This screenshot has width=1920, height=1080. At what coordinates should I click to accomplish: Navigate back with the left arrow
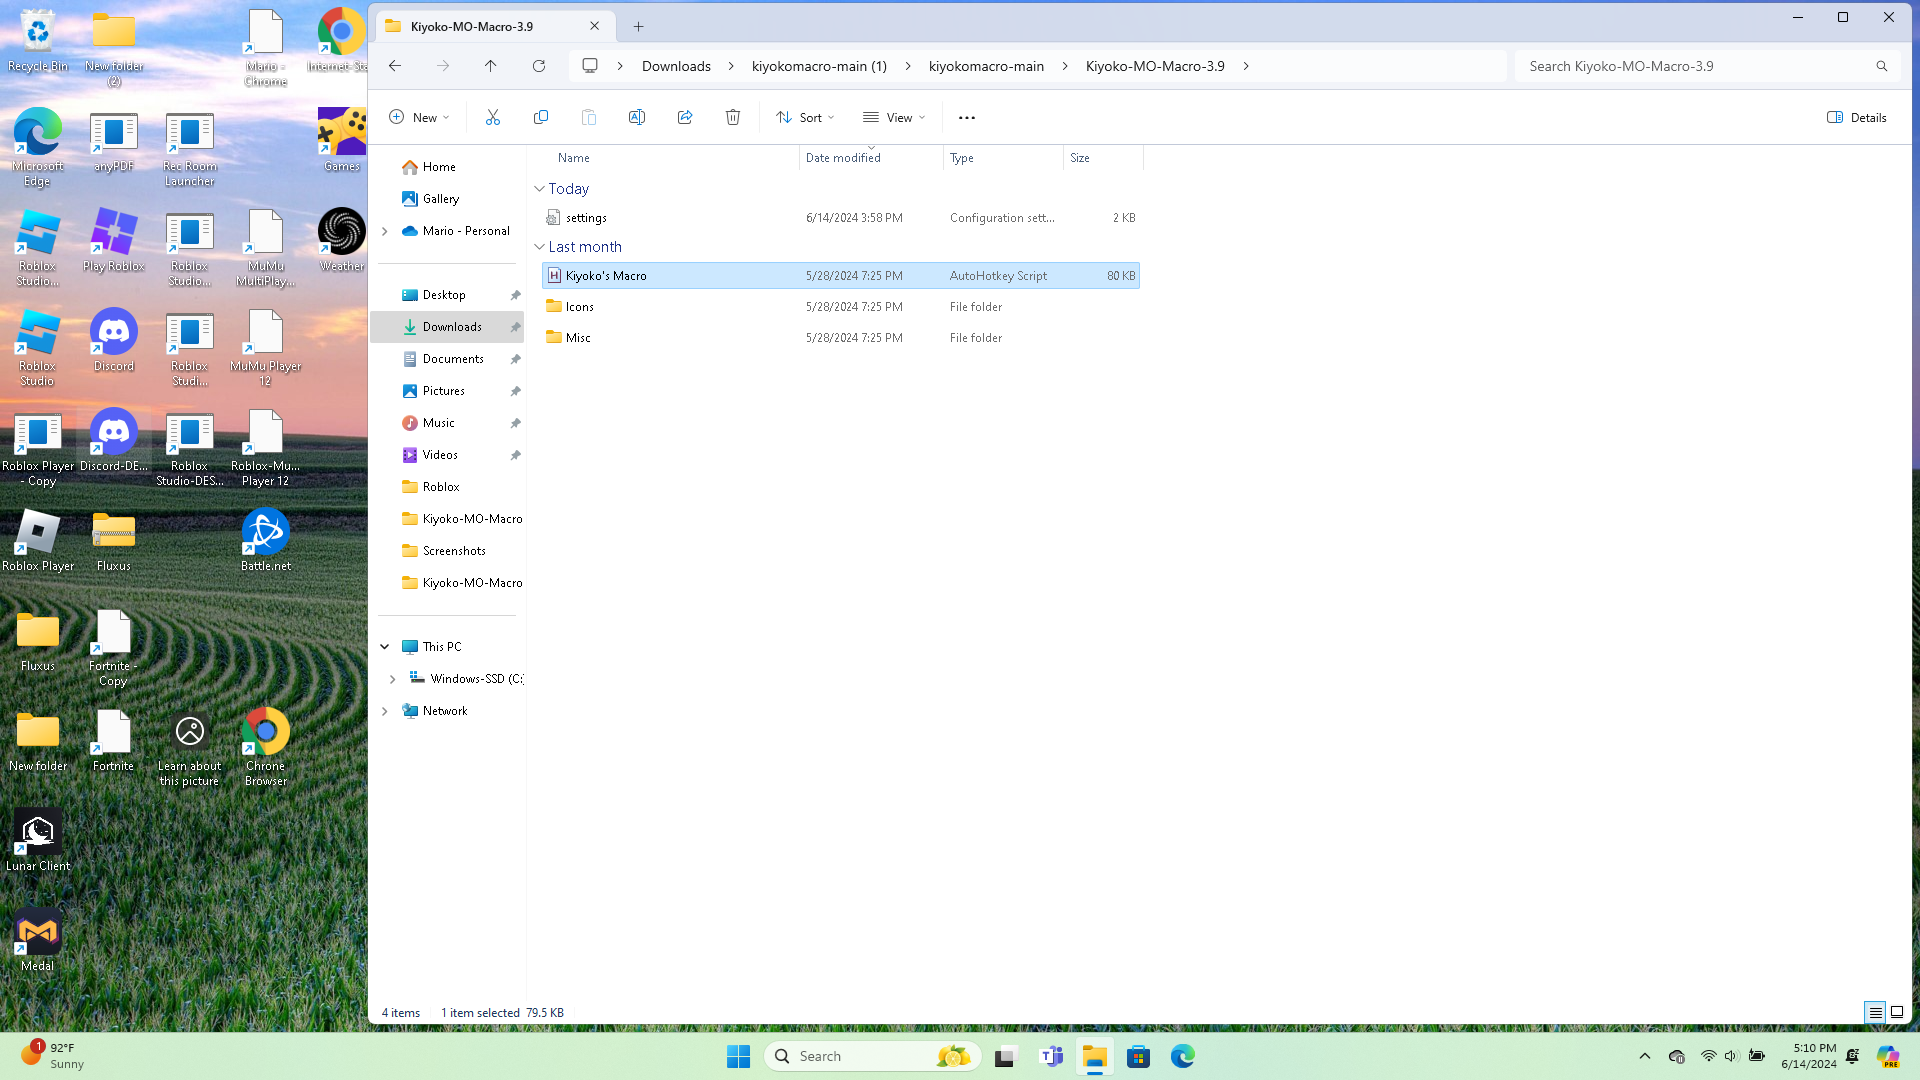(x=395, y=66)
